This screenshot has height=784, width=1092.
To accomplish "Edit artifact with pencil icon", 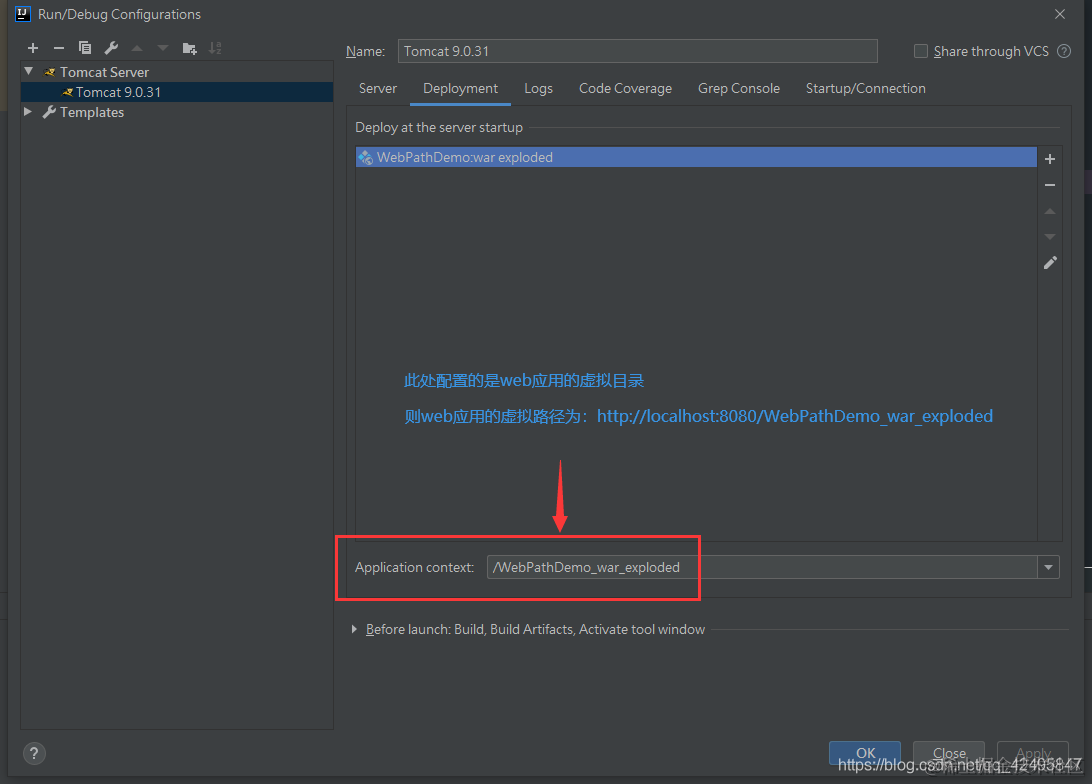I will click(x=1050, y=262).
